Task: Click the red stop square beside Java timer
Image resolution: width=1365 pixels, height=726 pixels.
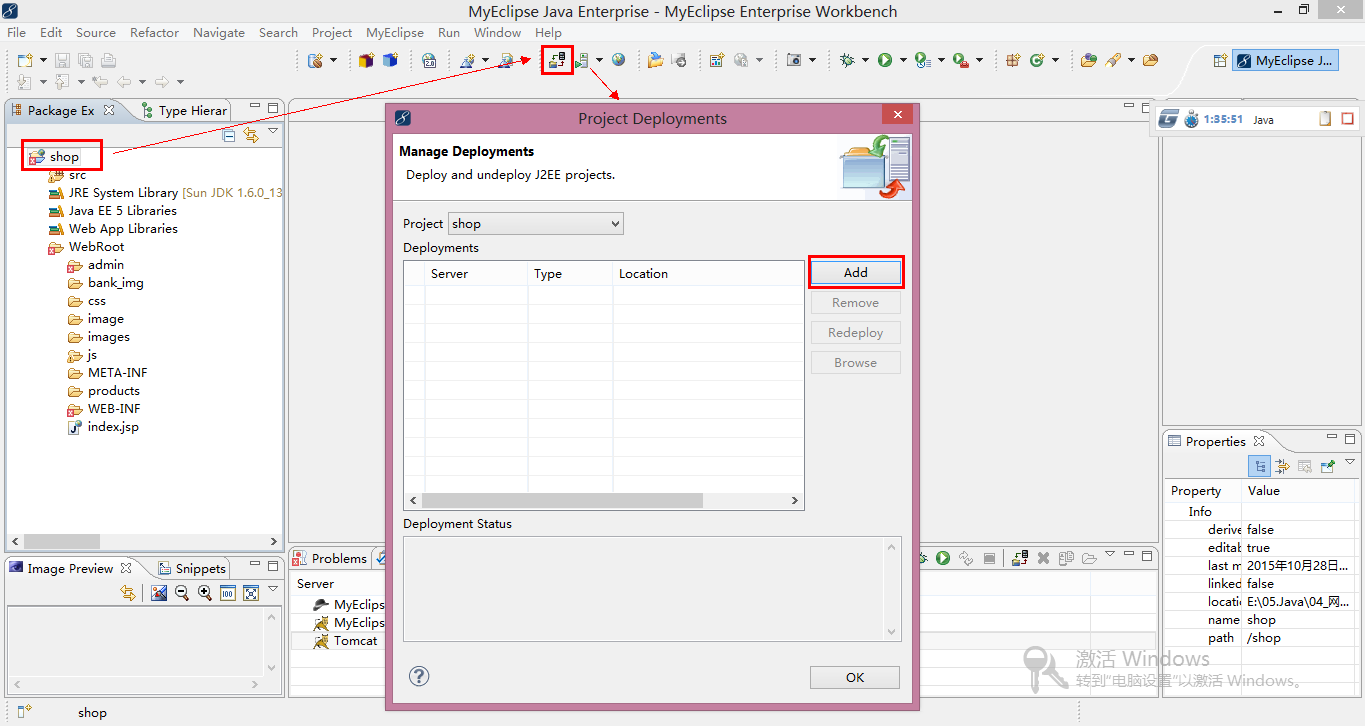Action: coord(1347,119)
